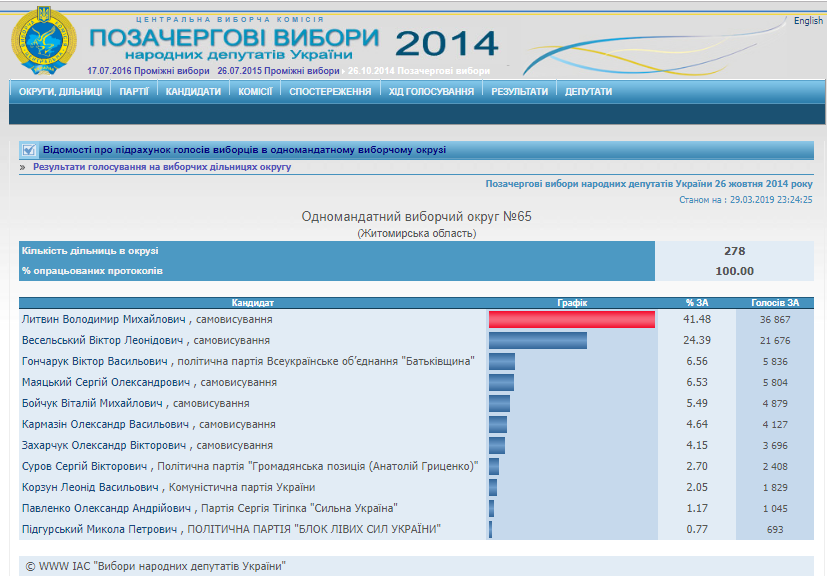This screenshot has height=580, width=827.
Task: Open 17.07.2016 Проміжні вибори link
Action: (x=148, y=71)
